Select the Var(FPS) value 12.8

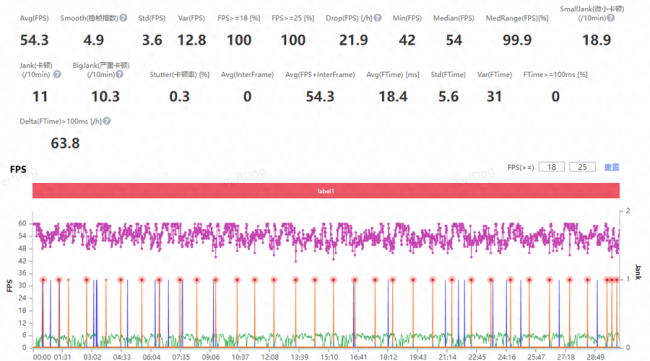(192, 40)
